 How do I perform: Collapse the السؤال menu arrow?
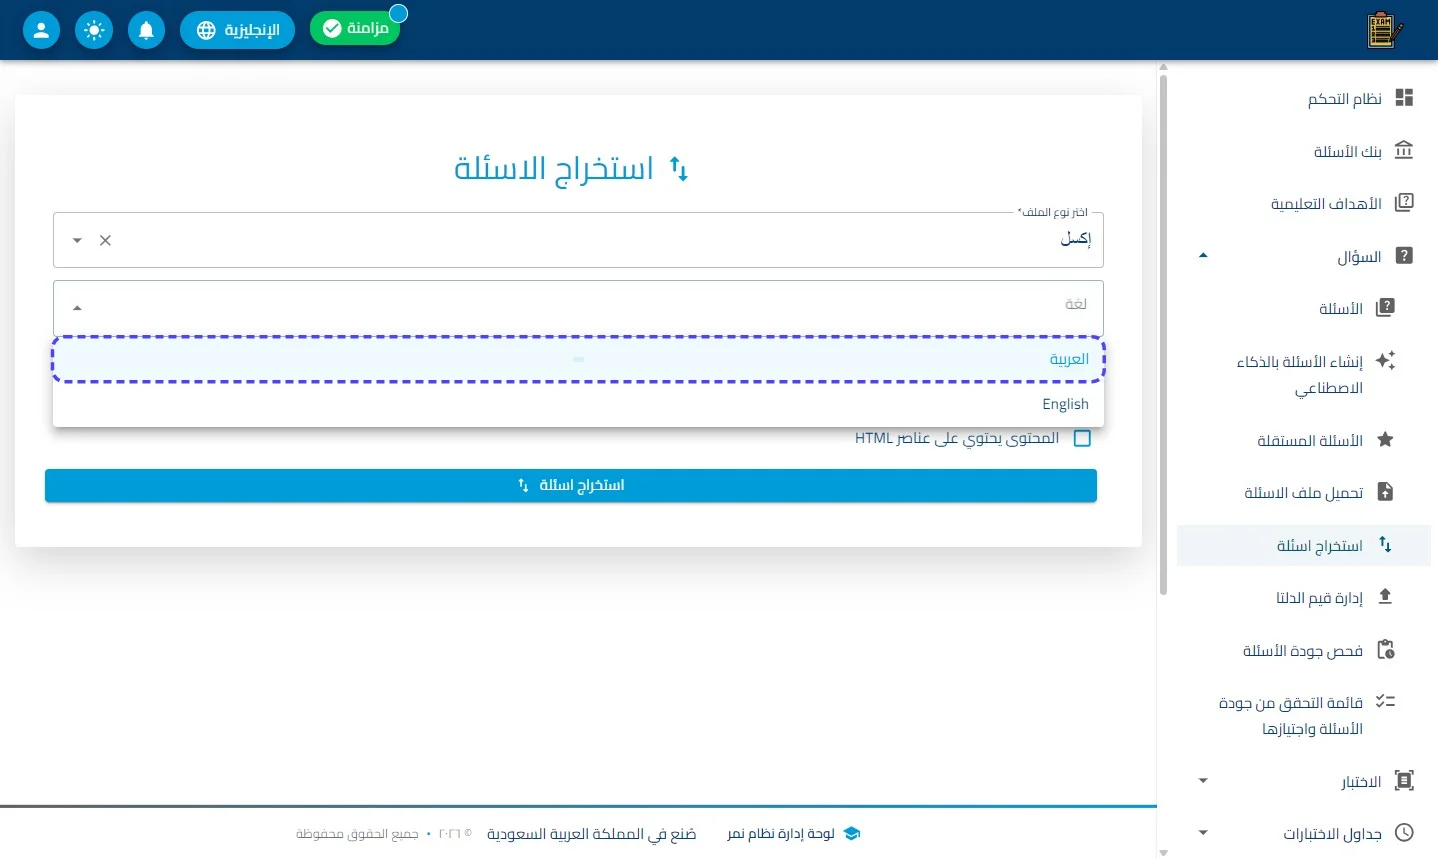1203,256
